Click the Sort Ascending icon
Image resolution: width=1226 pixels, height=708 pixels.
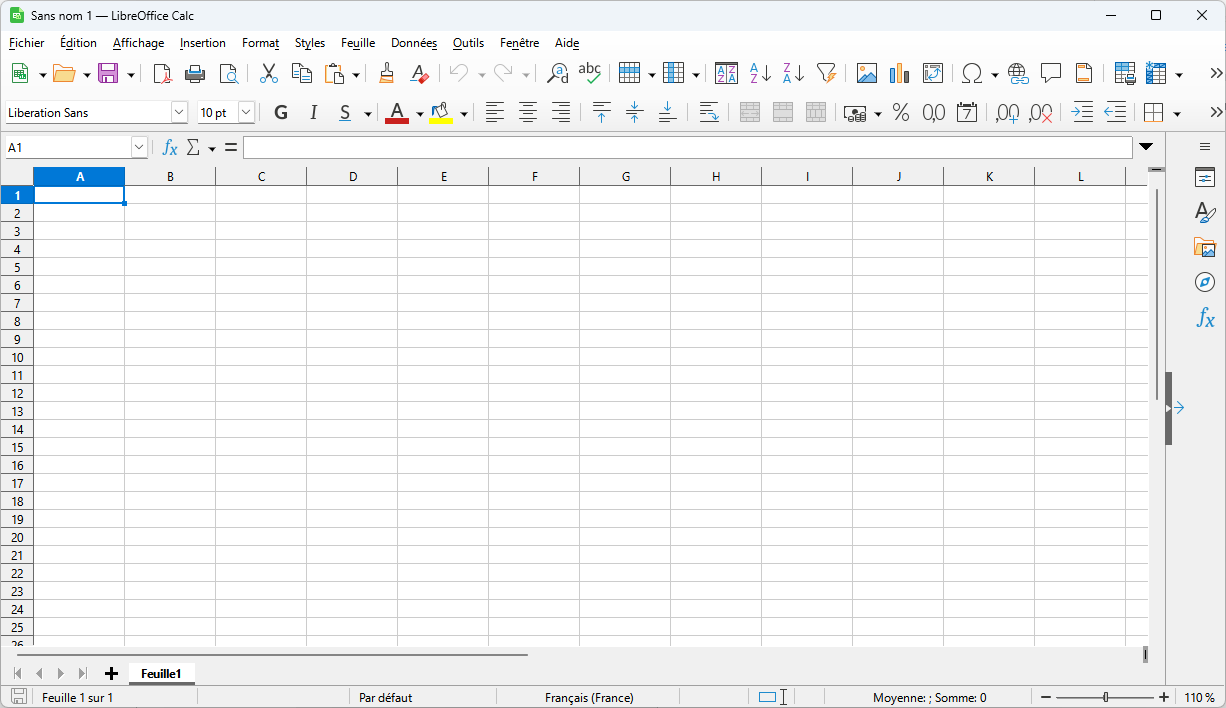[x=760, y=74]
